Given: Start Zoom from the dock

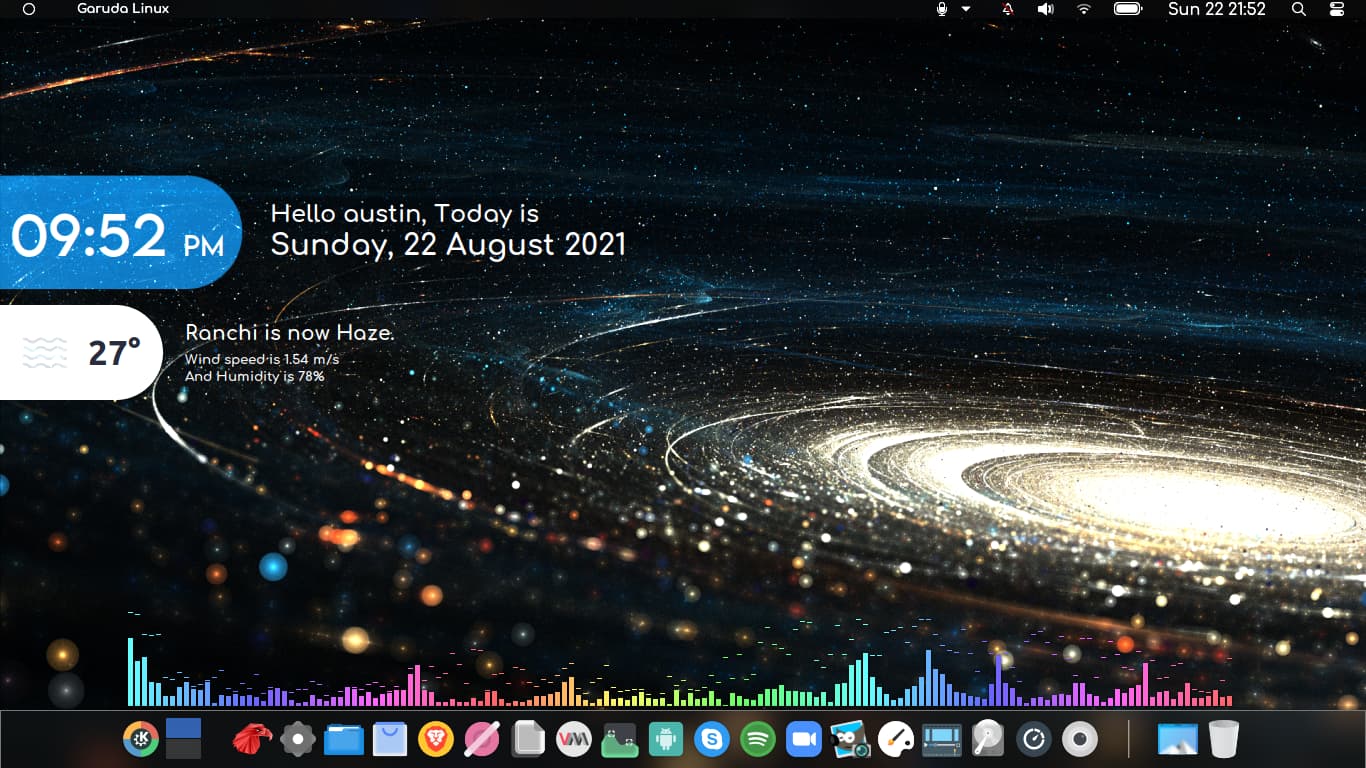Looking at the screenshot, I should click(x=803, y=739).
